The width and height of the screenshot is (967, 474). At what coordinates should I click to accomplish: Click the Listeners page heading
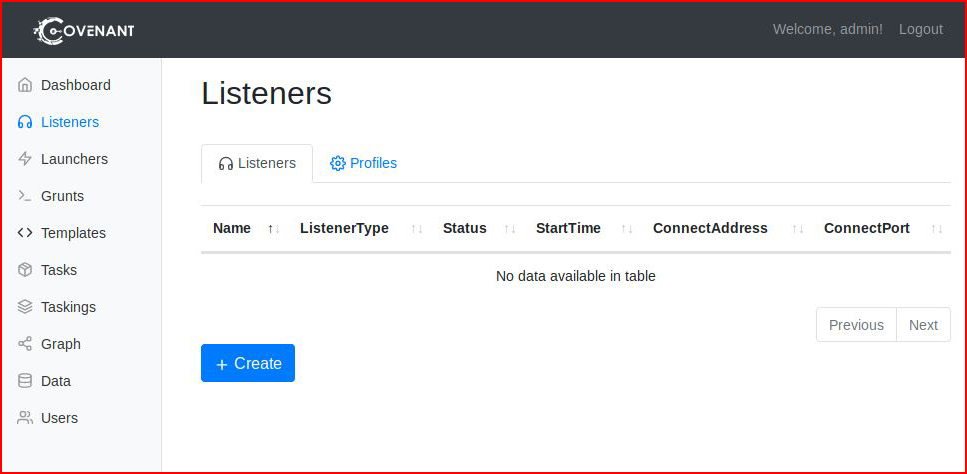[x=266, y=94]
